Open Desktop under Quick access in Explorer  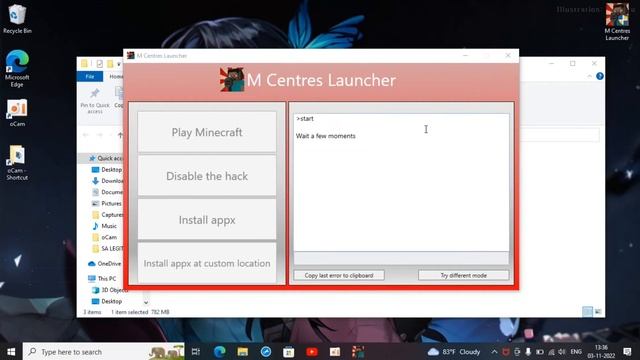point(107,169)
